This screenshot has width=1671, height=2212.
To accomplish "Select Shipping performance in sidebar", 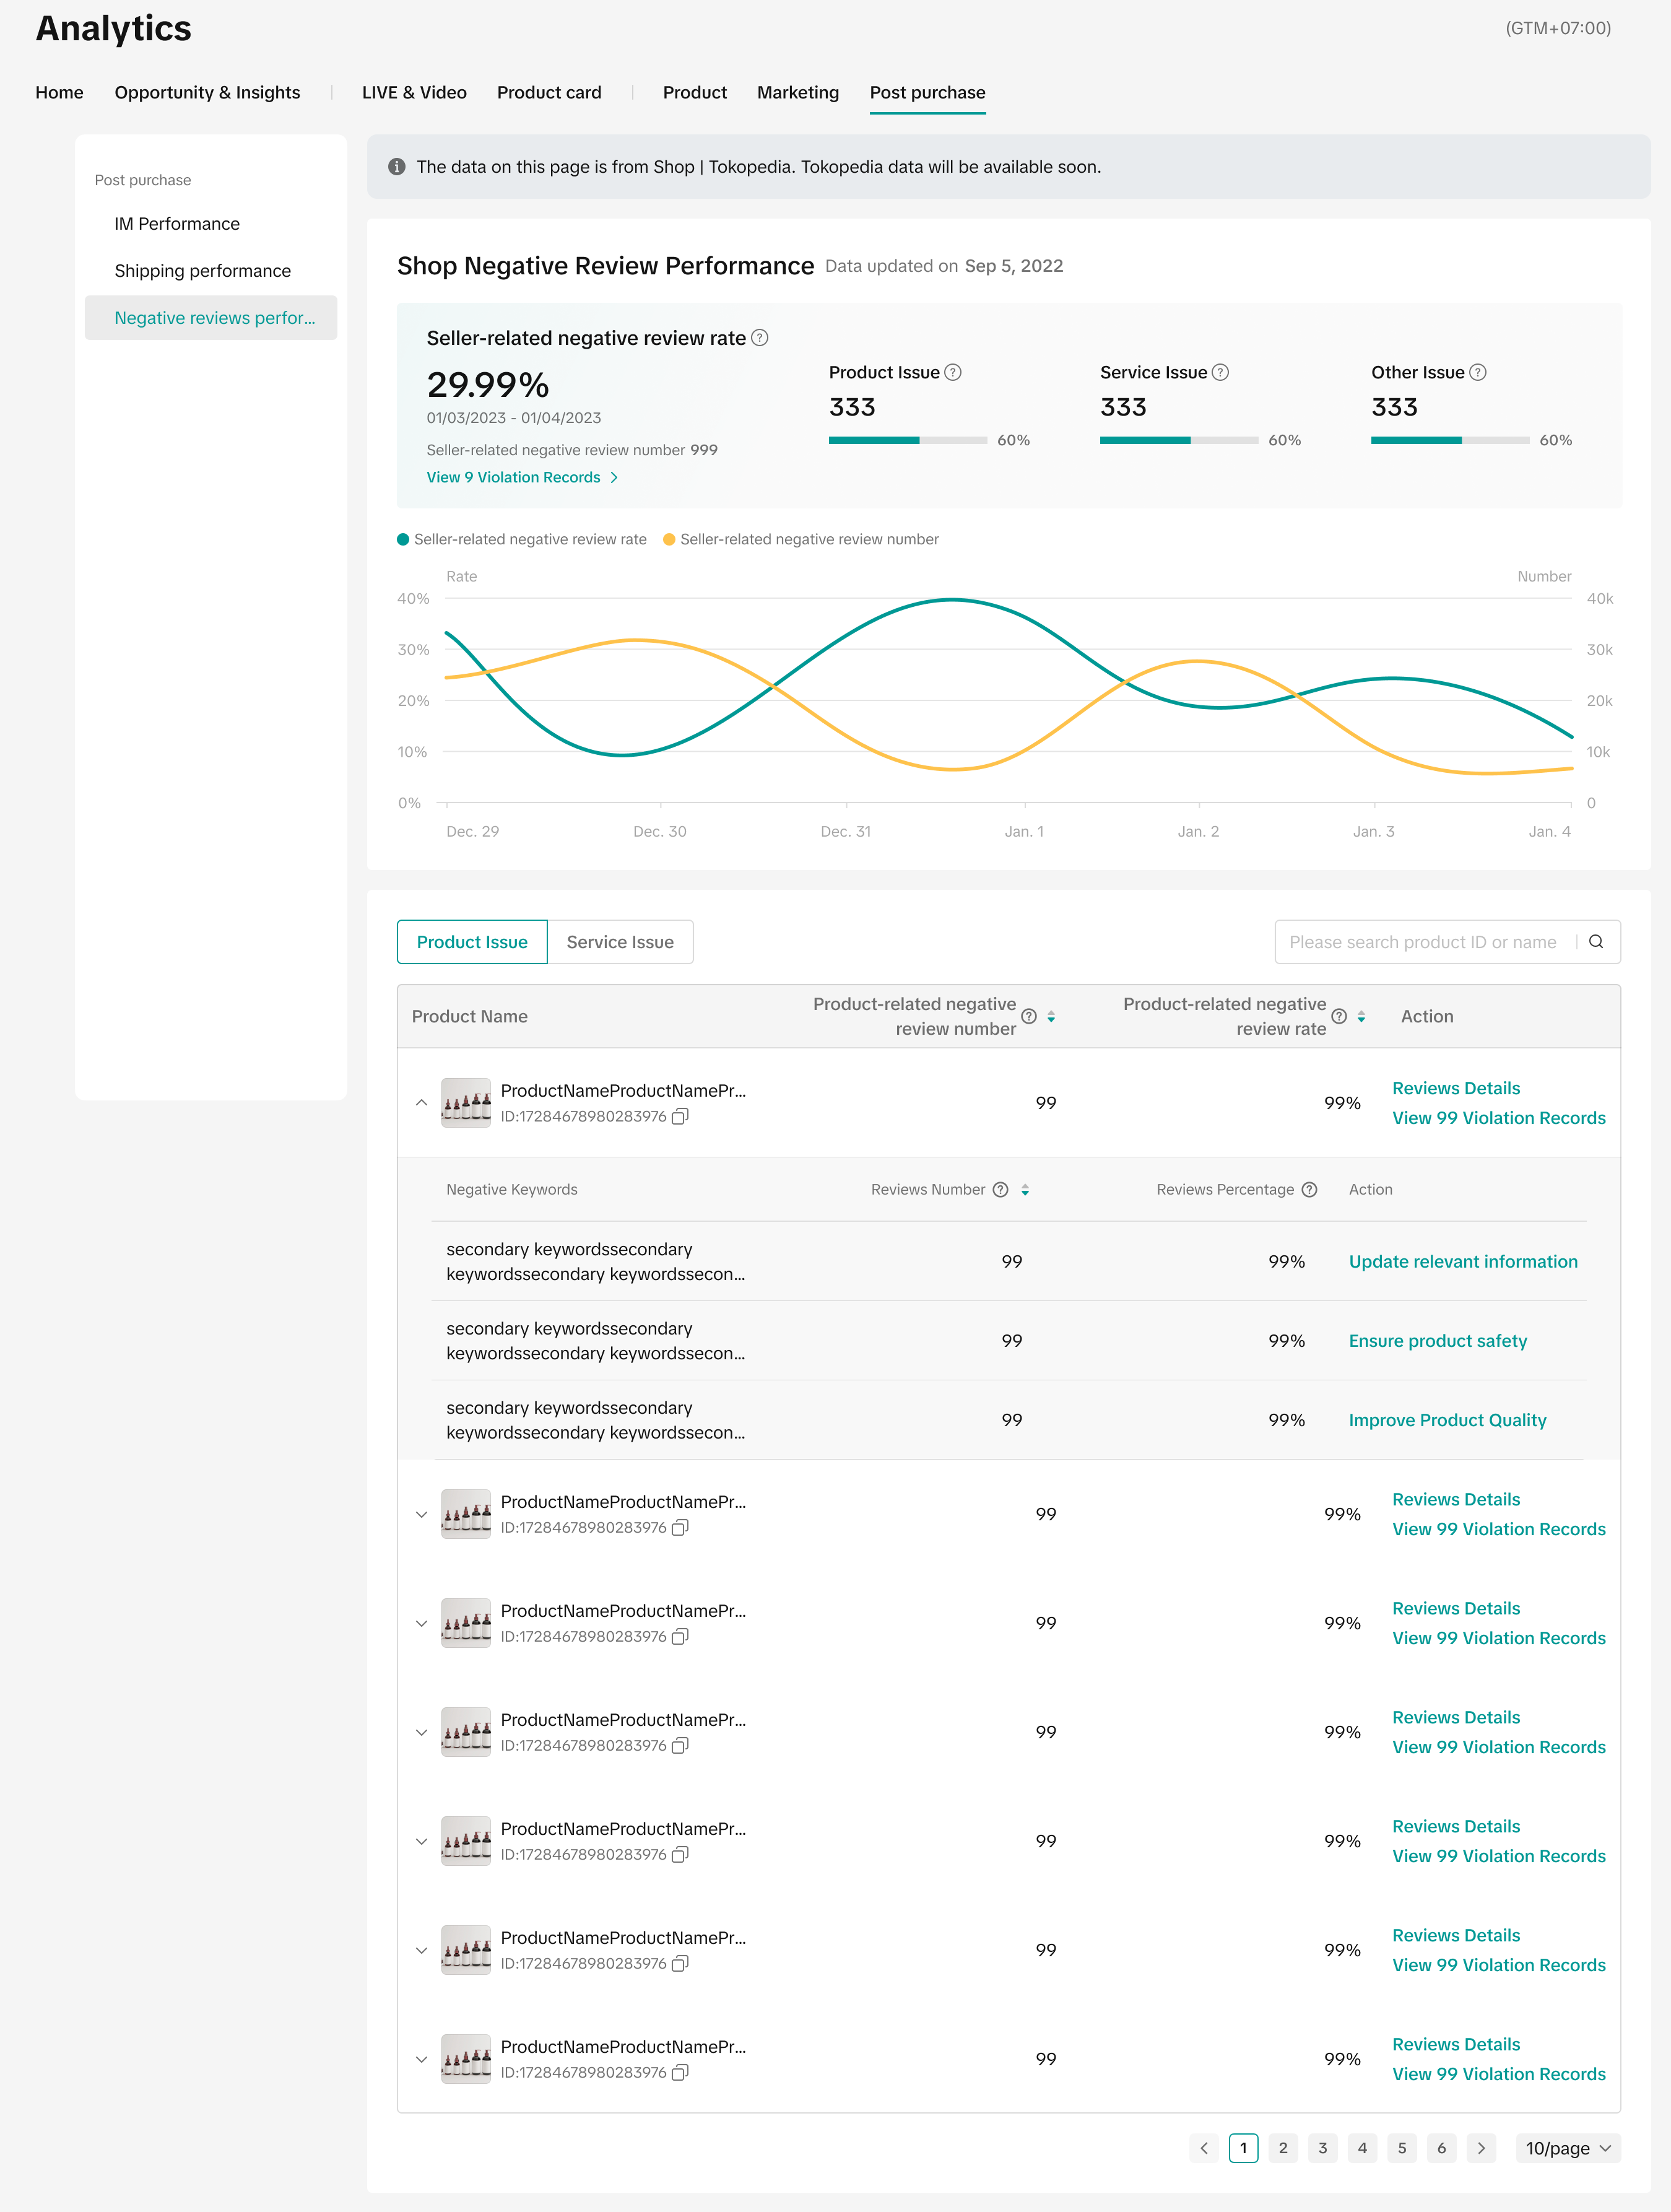I will pos(202,271).
